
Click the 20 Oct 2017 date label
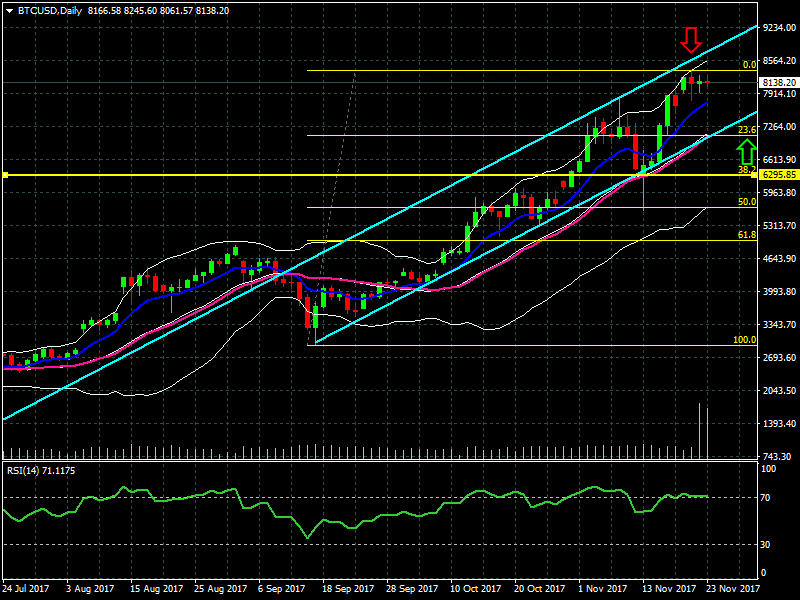pyautogui.click(x=540, y=588)
